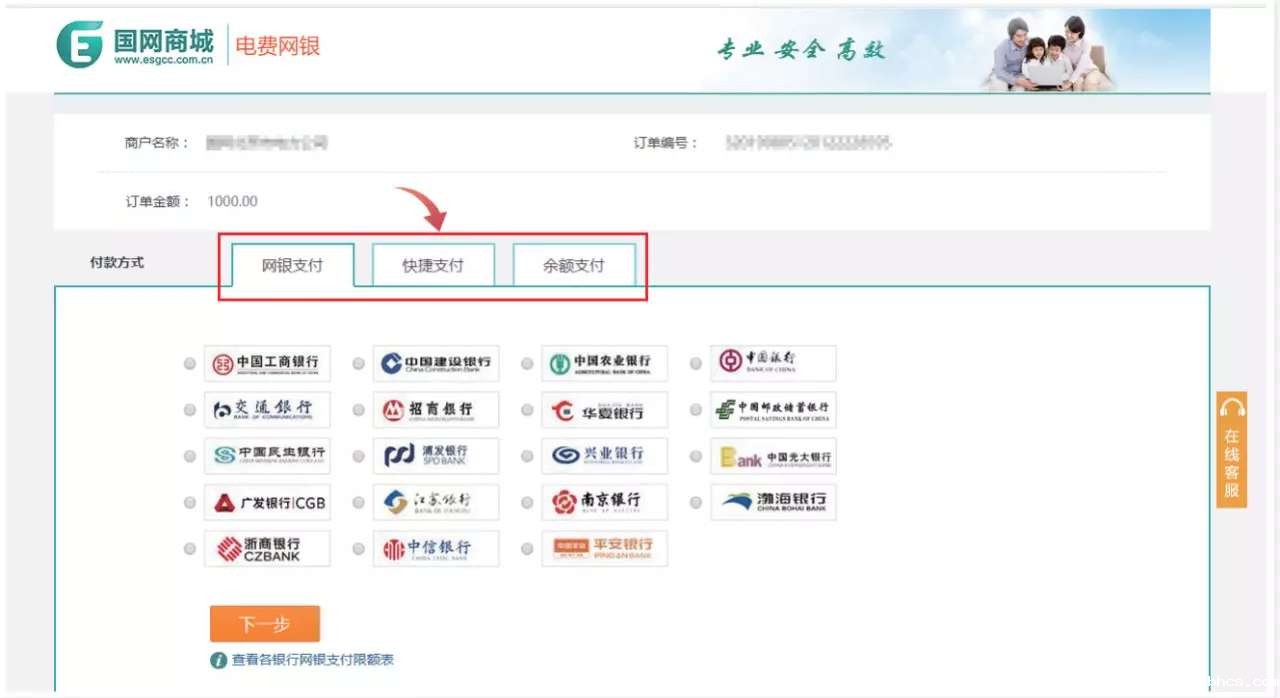This screenshot has height=698, width=1280.
Task: Select the Huaxia Bank radio button
Action: click(x=527, y=411)
